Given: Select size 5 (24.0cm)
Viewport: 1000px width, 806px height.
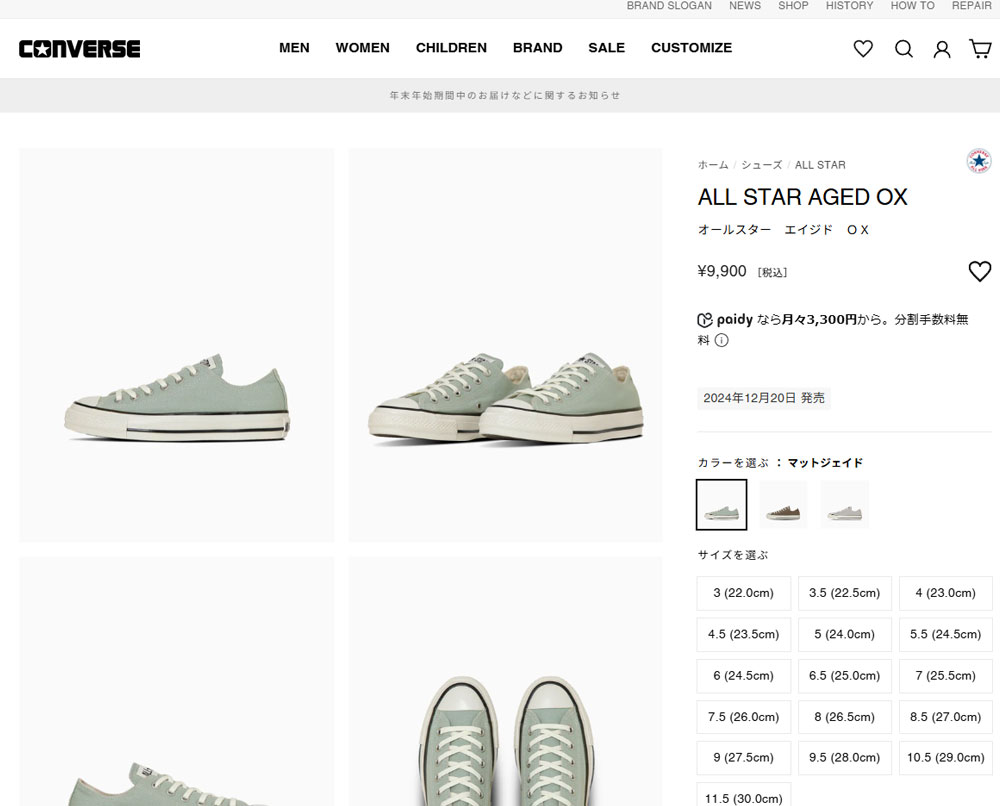Looking at the screenshot, I should click(x=844, y=634).
